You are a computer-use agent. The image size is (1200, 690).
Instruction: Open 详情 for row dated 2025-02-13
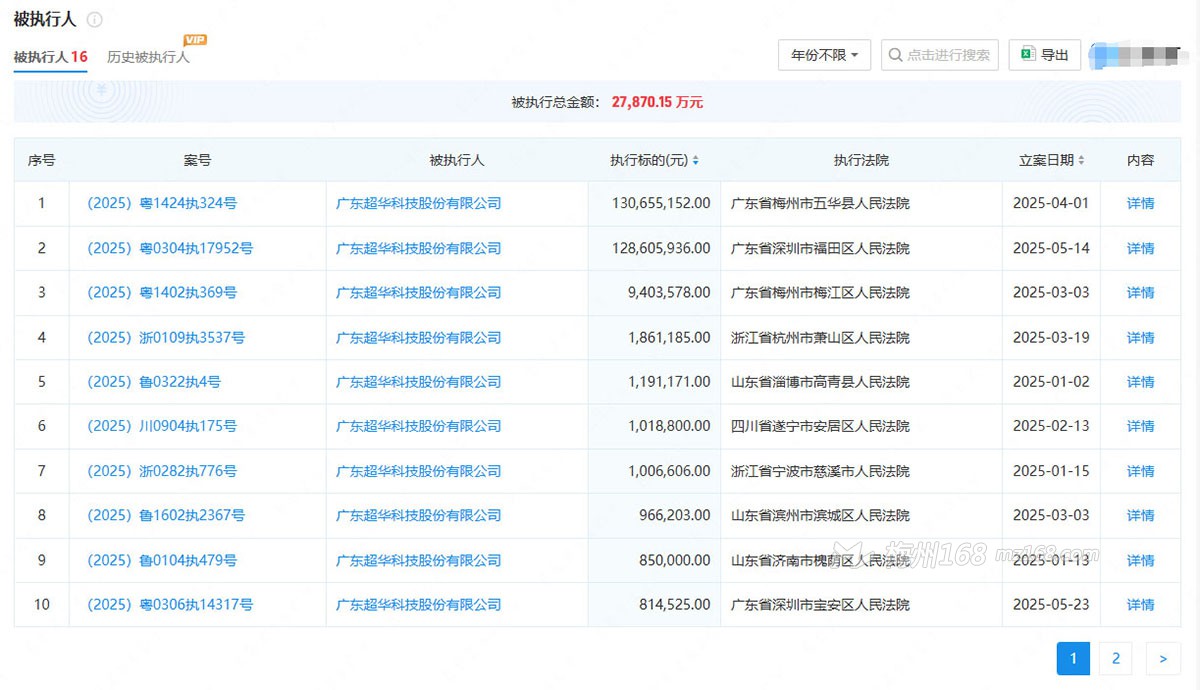pos(1140,426)
